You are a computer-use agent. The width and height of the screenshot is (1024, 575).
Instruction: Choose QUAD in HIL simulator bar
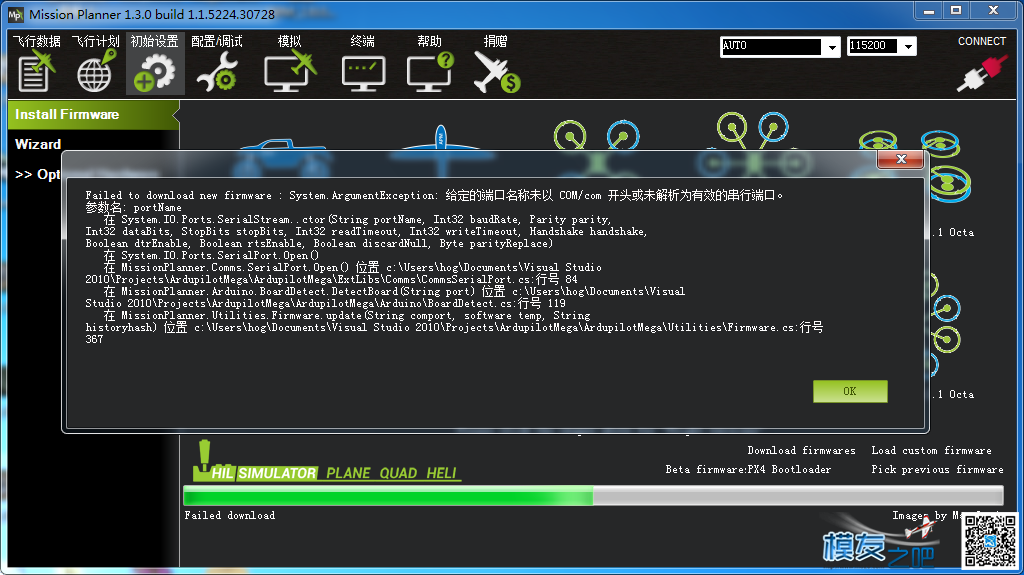pos(398,473)
